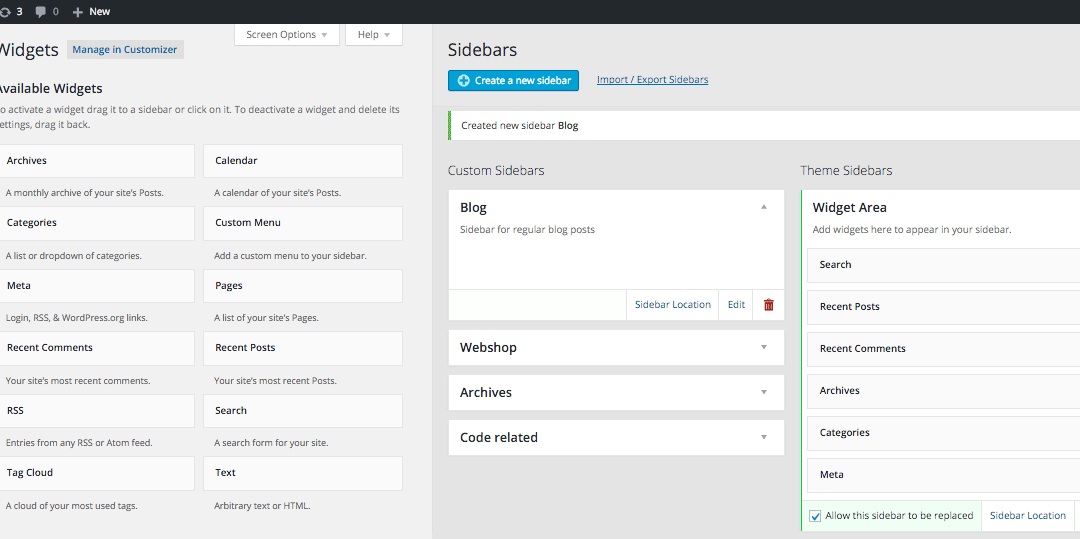
Task: Collapse the Blog sidebar panel
Action: pos(763,207)
